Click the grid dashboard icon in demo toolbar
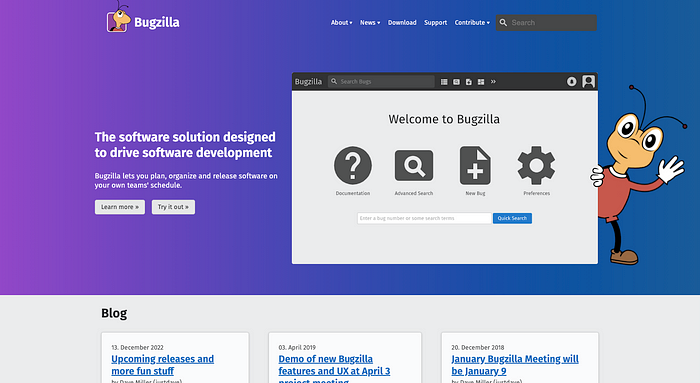700x383 pixels. click(481, 82)
